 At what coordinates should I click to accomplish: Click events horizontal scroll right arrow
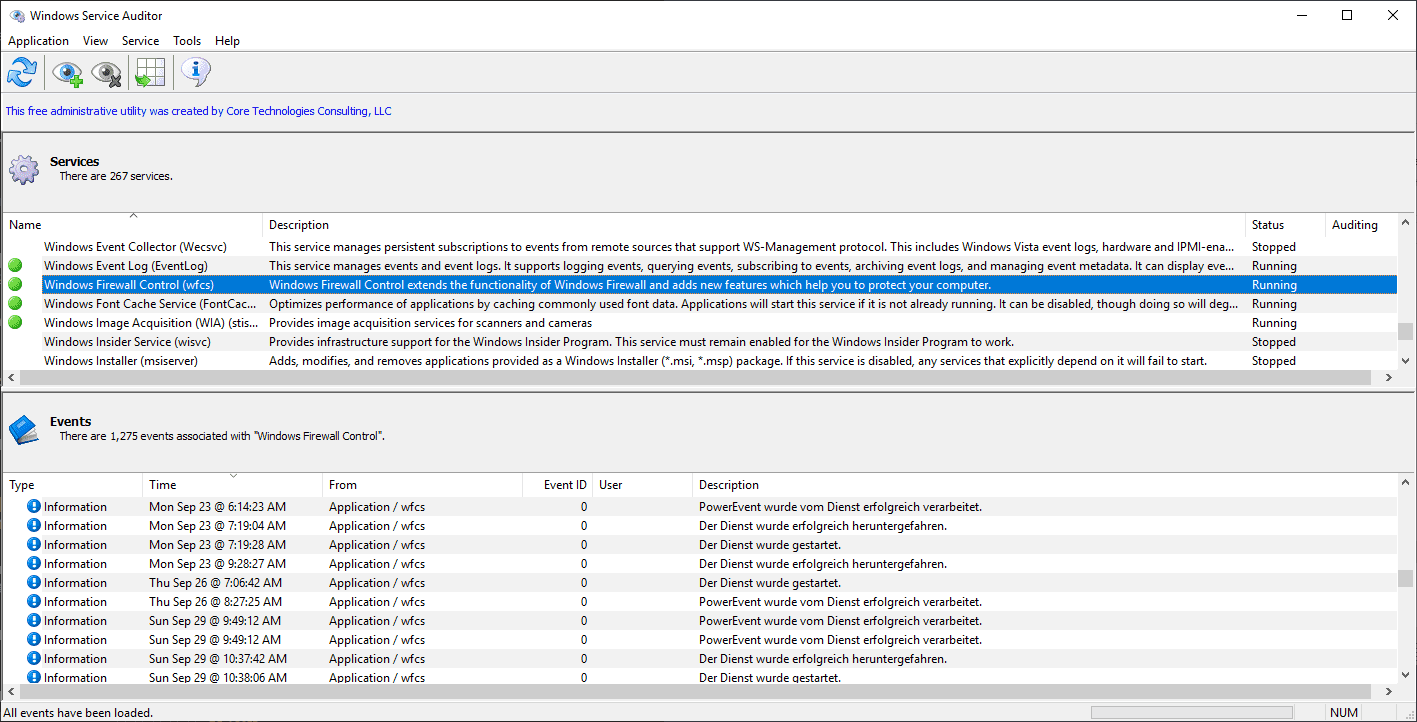coord(1388,692)
